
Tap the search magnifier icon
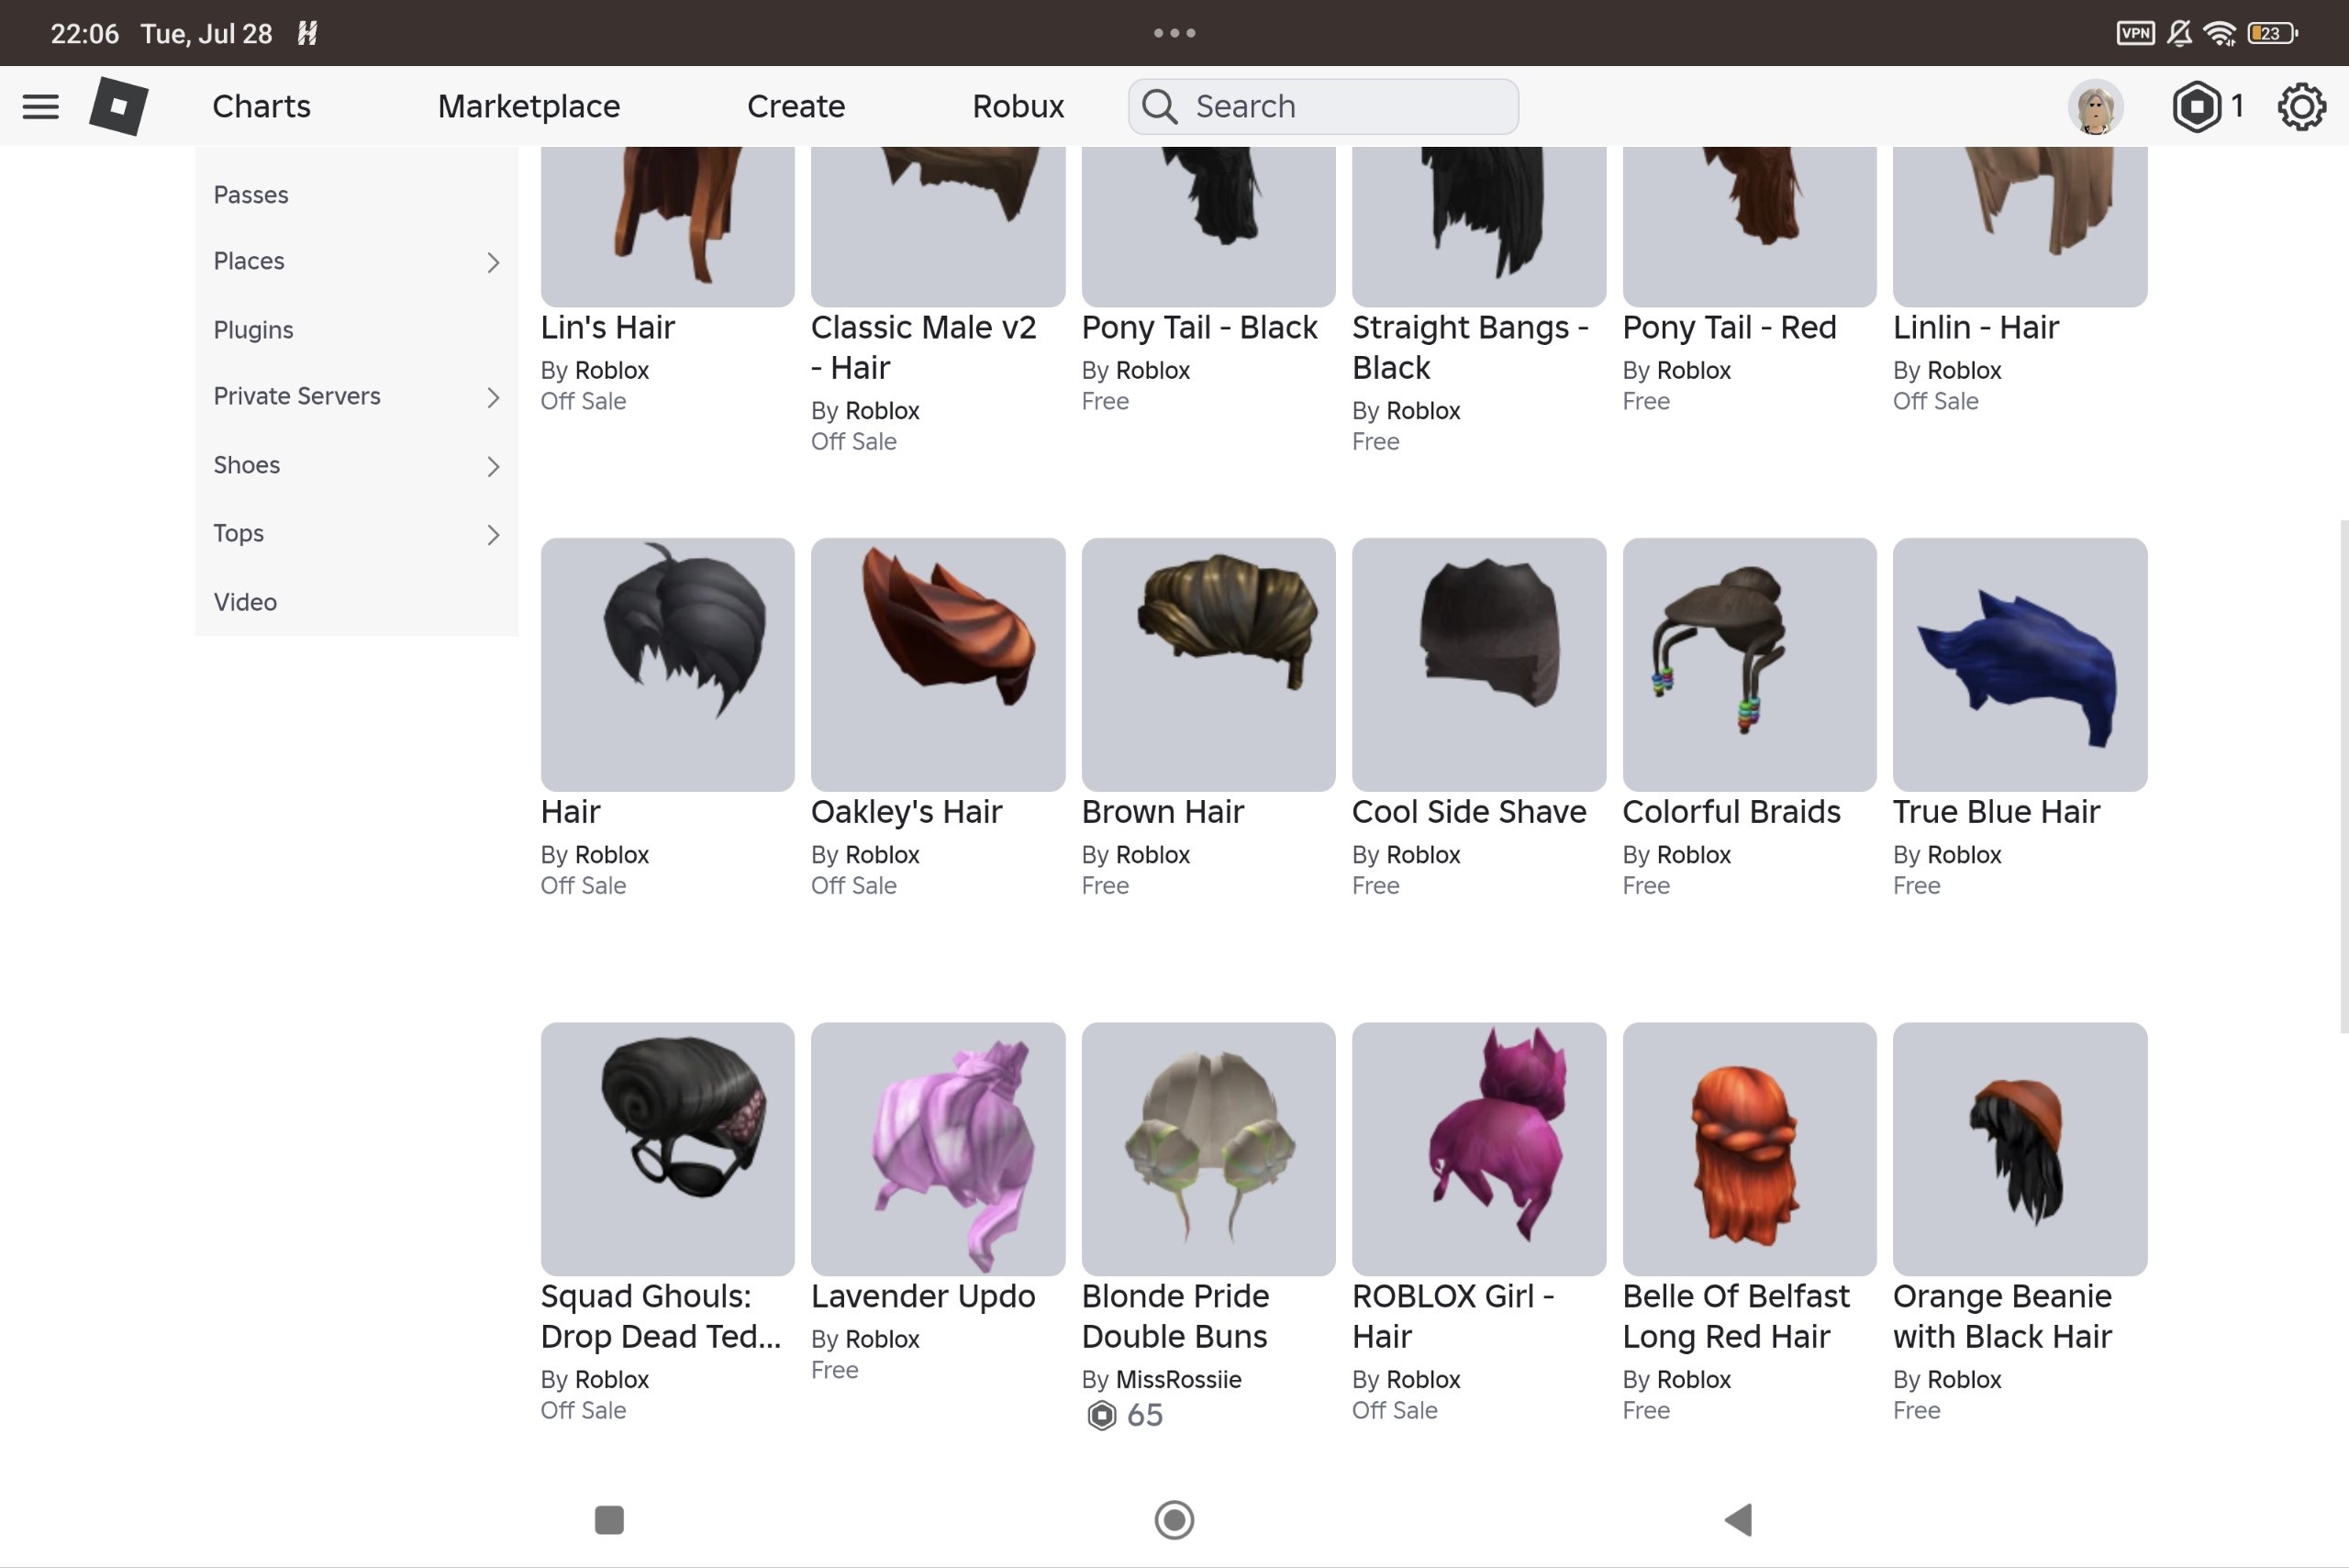point(1160,106)
